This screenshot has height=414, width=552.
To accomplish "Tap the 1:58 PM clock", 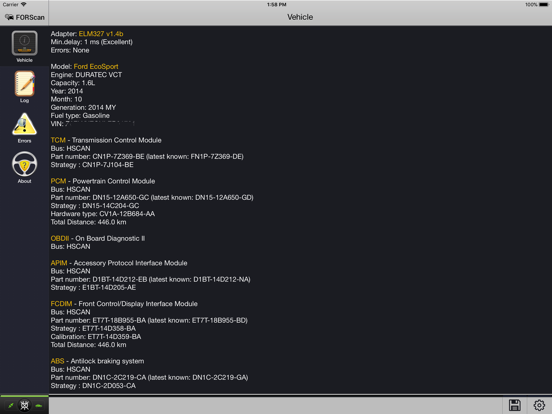I will (277, 5).
